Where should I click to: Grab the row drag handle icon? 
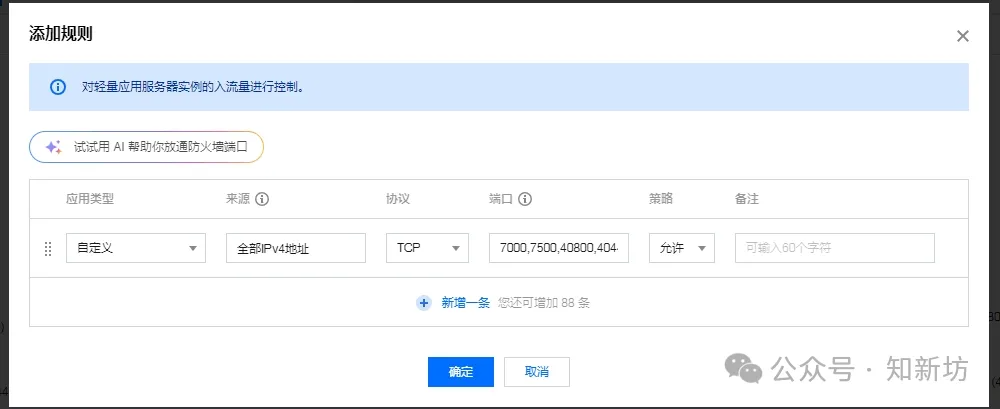pos(48,249)
